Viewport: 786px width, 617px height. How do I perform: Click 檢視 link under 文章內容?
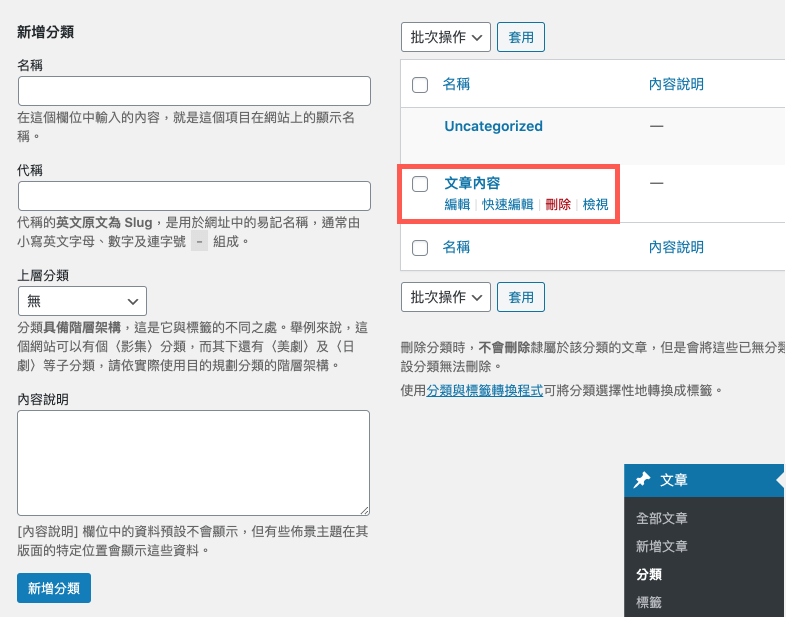596,204
